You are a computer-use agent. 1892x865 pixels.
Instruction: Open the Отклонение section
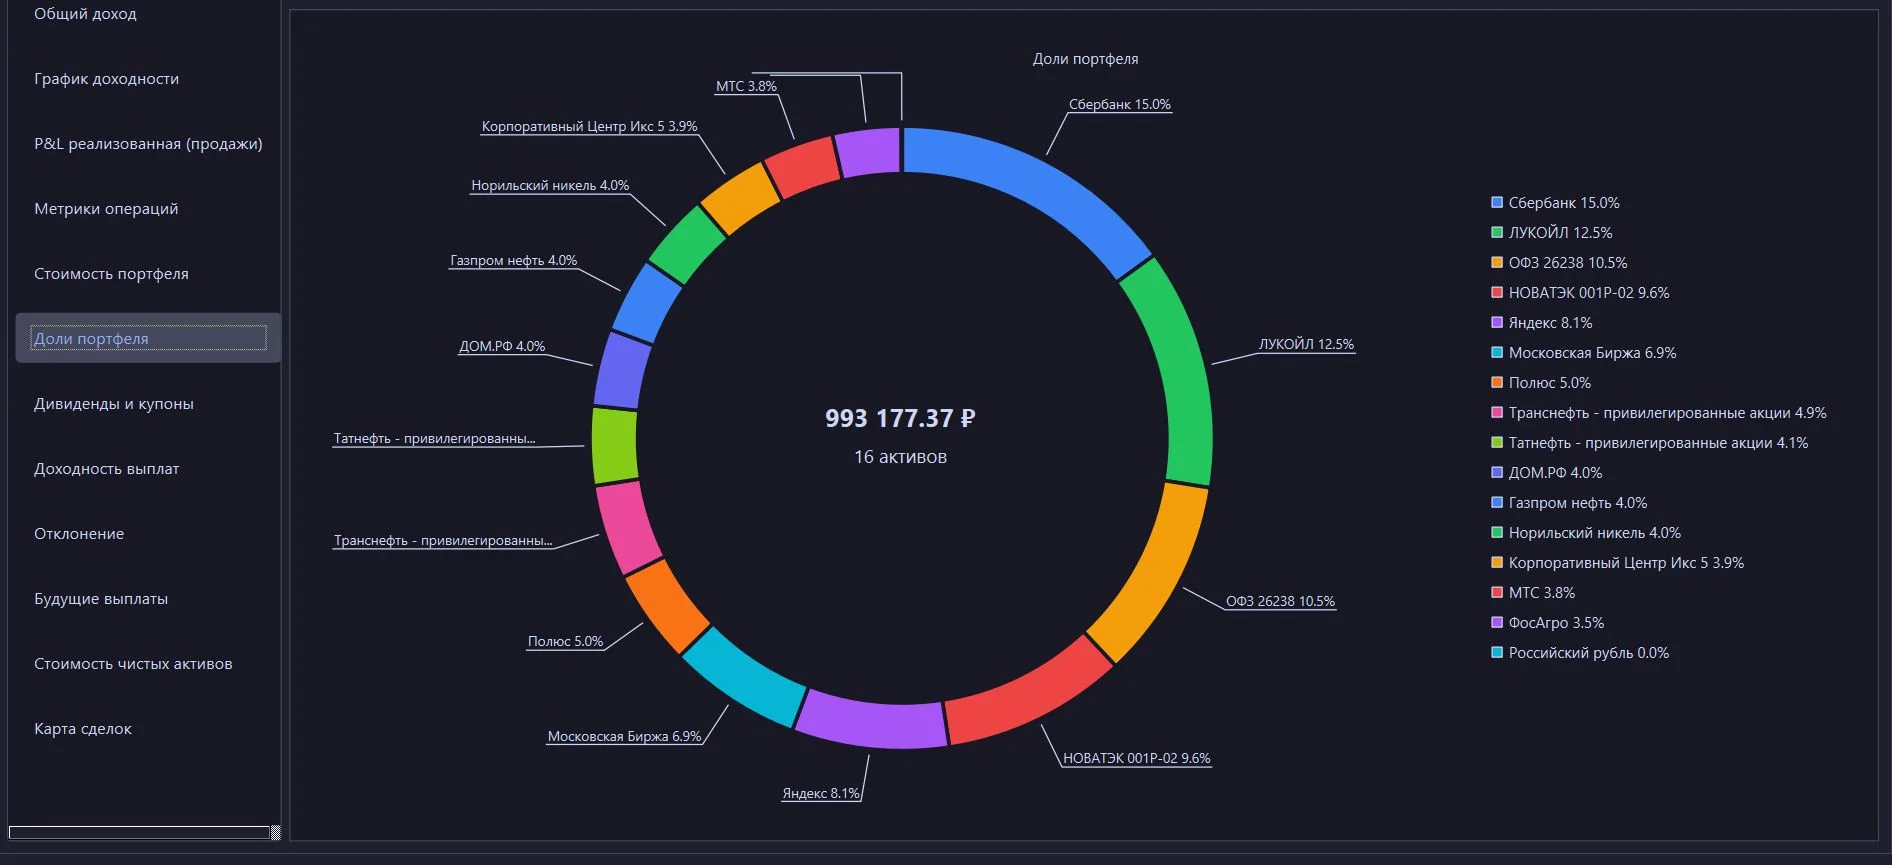coord(79,534)
